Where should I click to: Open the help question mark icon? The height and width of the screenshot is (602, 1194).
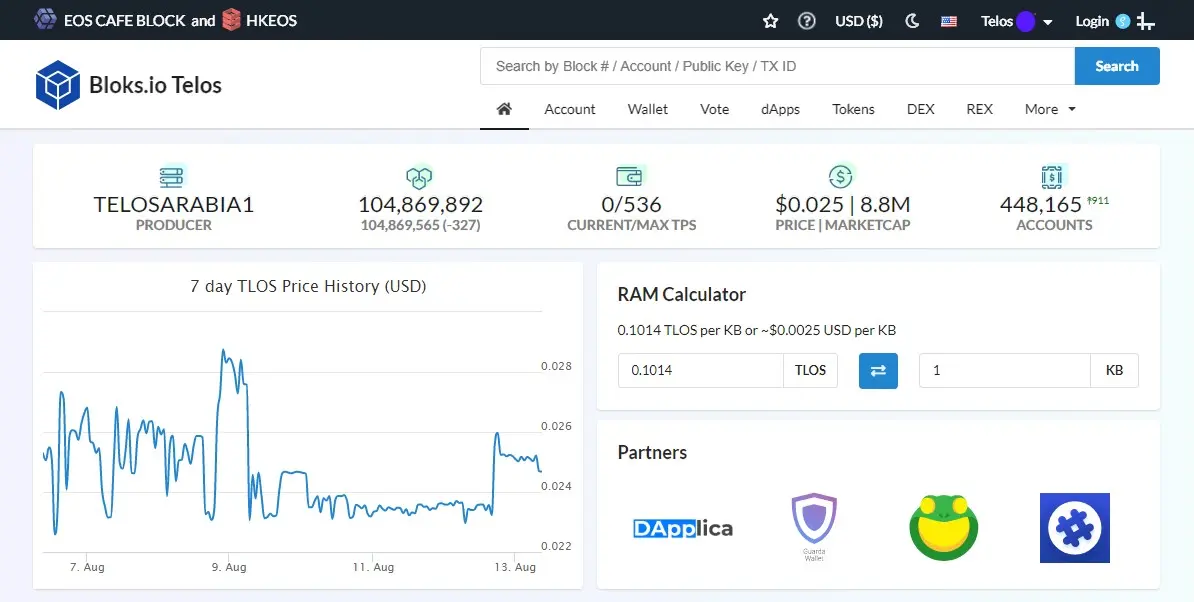tap(806, 21)
